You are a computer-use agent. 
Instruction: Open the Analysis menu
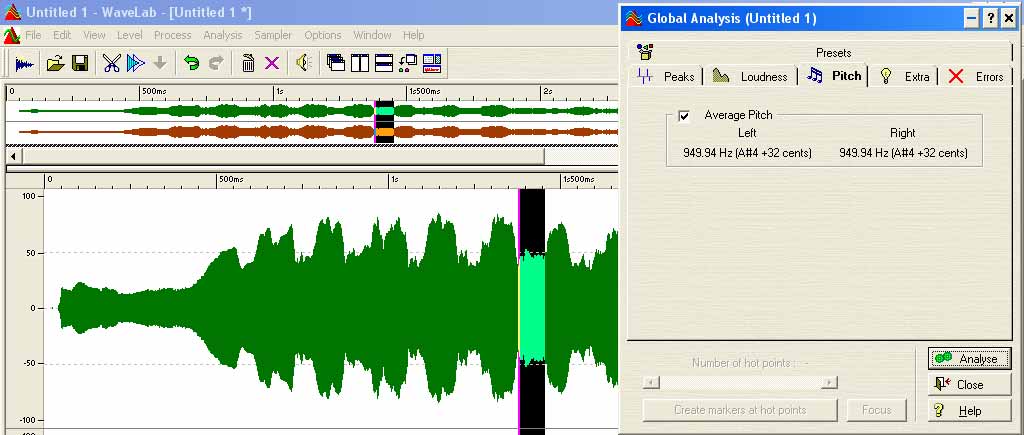click(222, 35)
